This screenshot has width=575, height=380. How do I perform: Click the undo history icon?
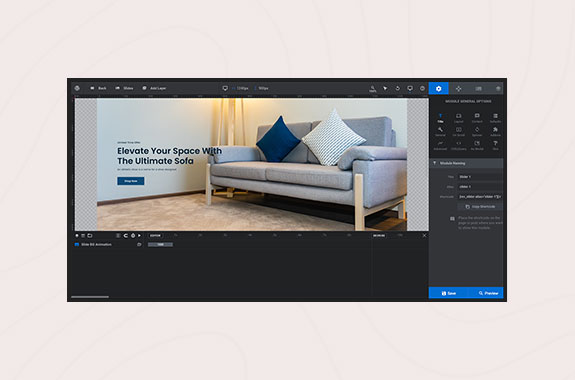398,88
